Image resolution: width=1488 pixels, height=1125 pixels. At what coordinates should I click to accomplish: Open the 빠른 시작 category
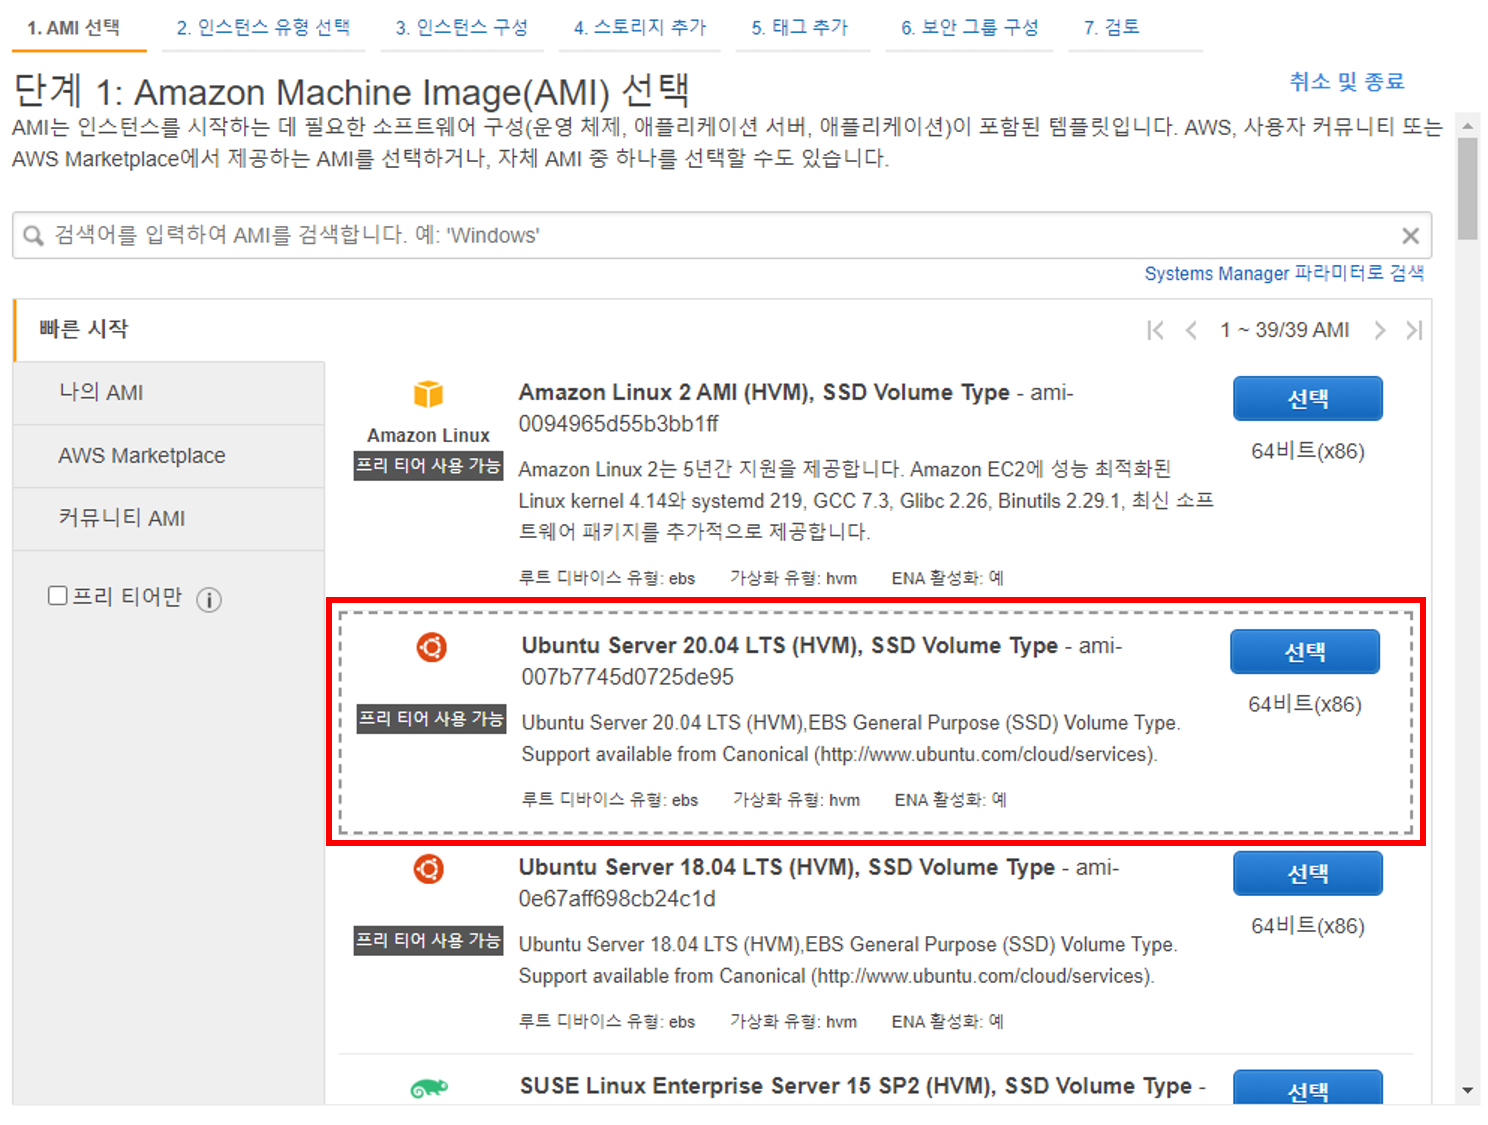pyautogui.click(x=169, y=330)
